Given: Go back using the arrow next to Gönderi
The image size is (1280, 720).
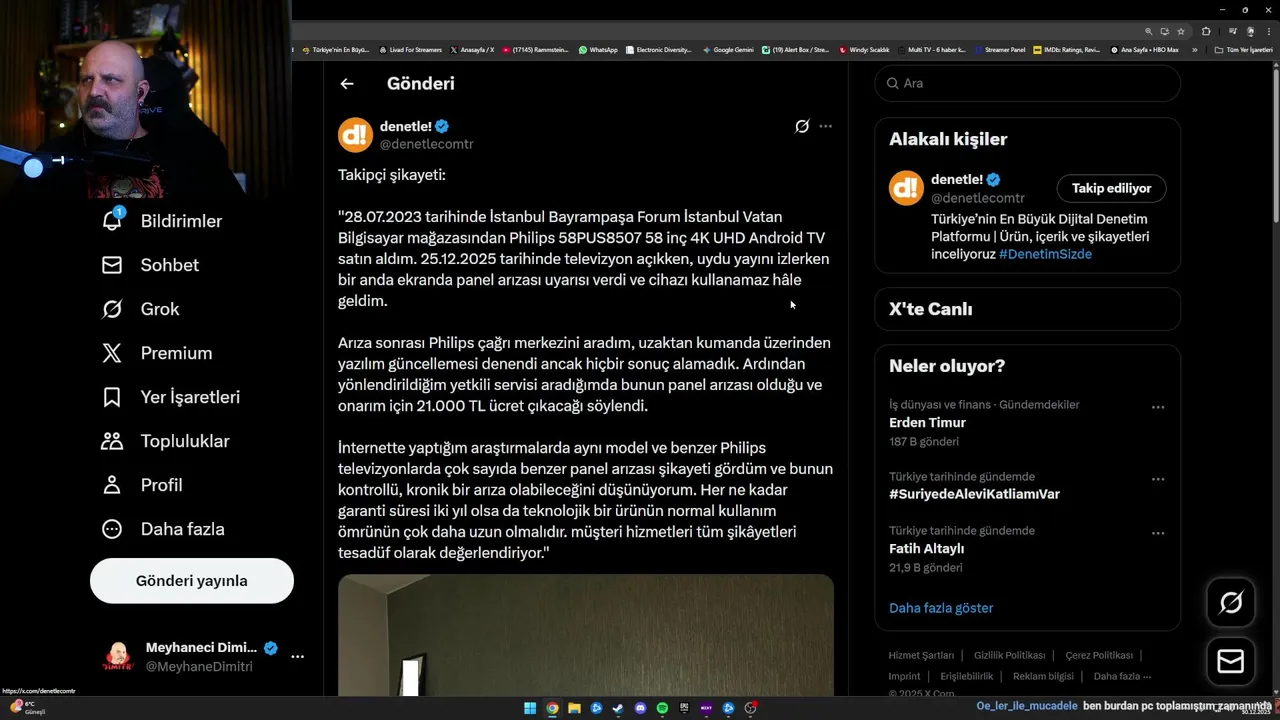Looking at the screenshot, I should (x=347, y=84).
